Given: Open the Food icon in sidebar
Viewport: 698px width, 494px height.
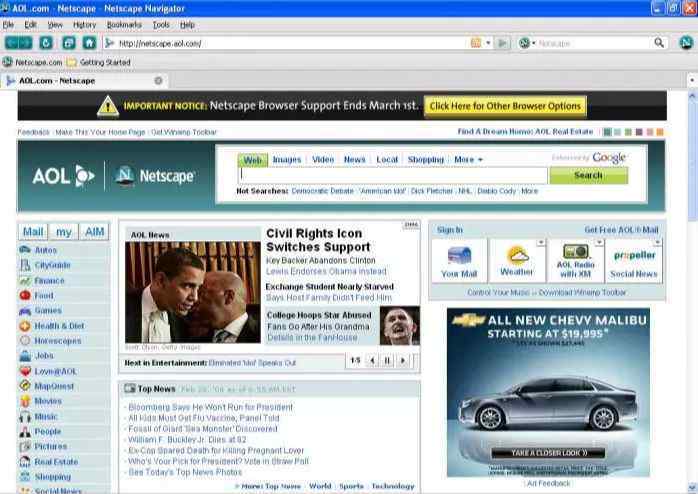Looking at the screenshot, I should point(25,295).
